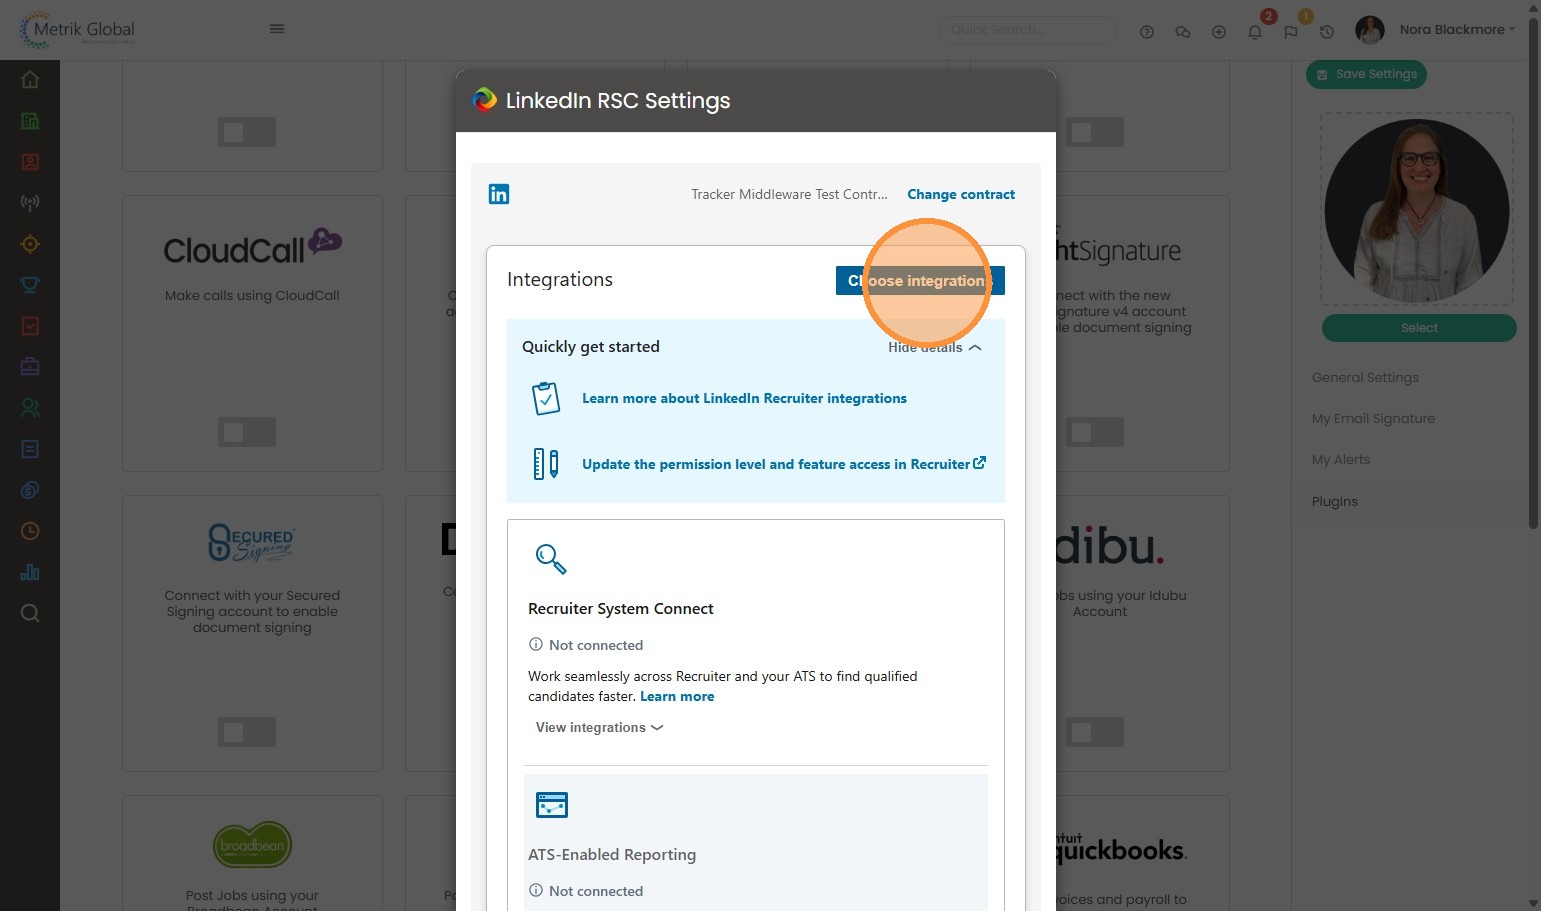Enable the Secured Signing plugin switch
The width and height of the screenshot is (1541, 911).
point(246,732)
